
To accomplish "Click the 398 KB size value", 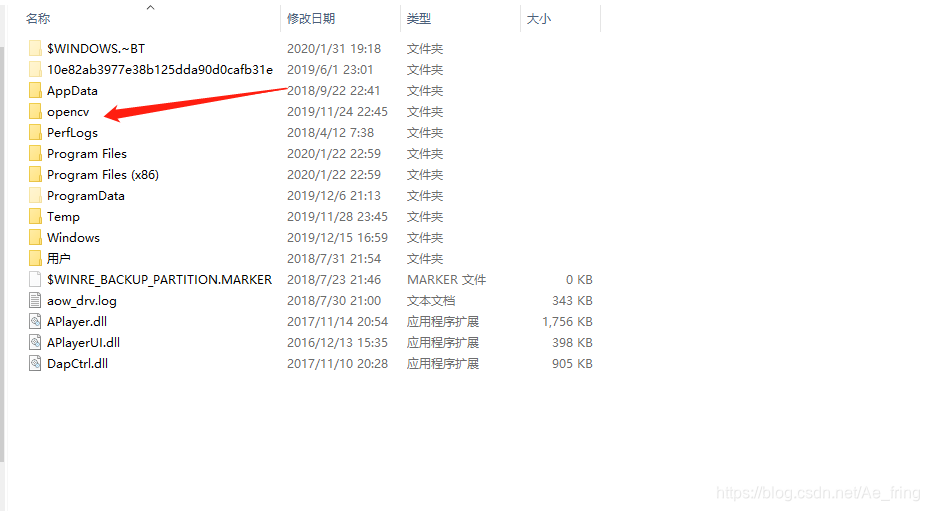I will pos(572,343).
